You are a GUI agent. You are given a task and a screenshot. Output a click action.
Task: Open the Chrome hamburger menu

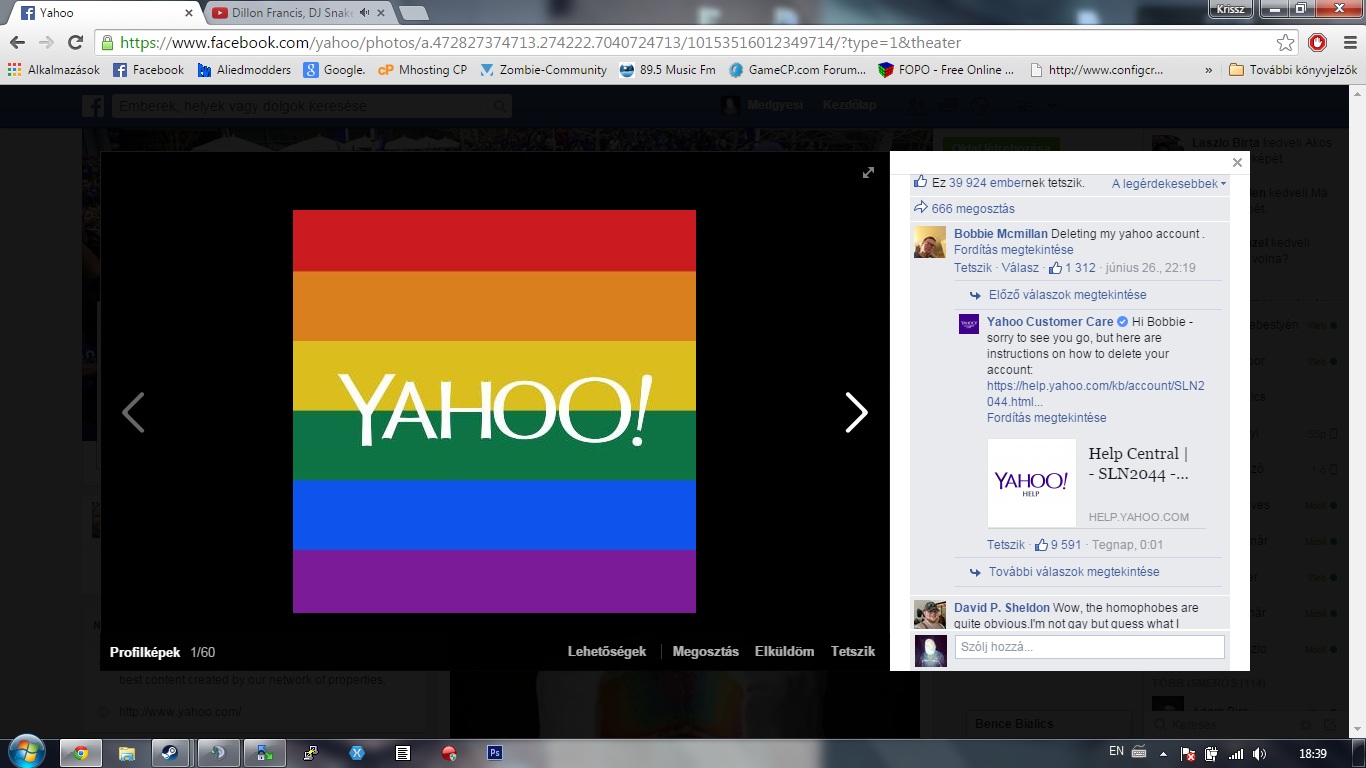tap(1348, 42)
